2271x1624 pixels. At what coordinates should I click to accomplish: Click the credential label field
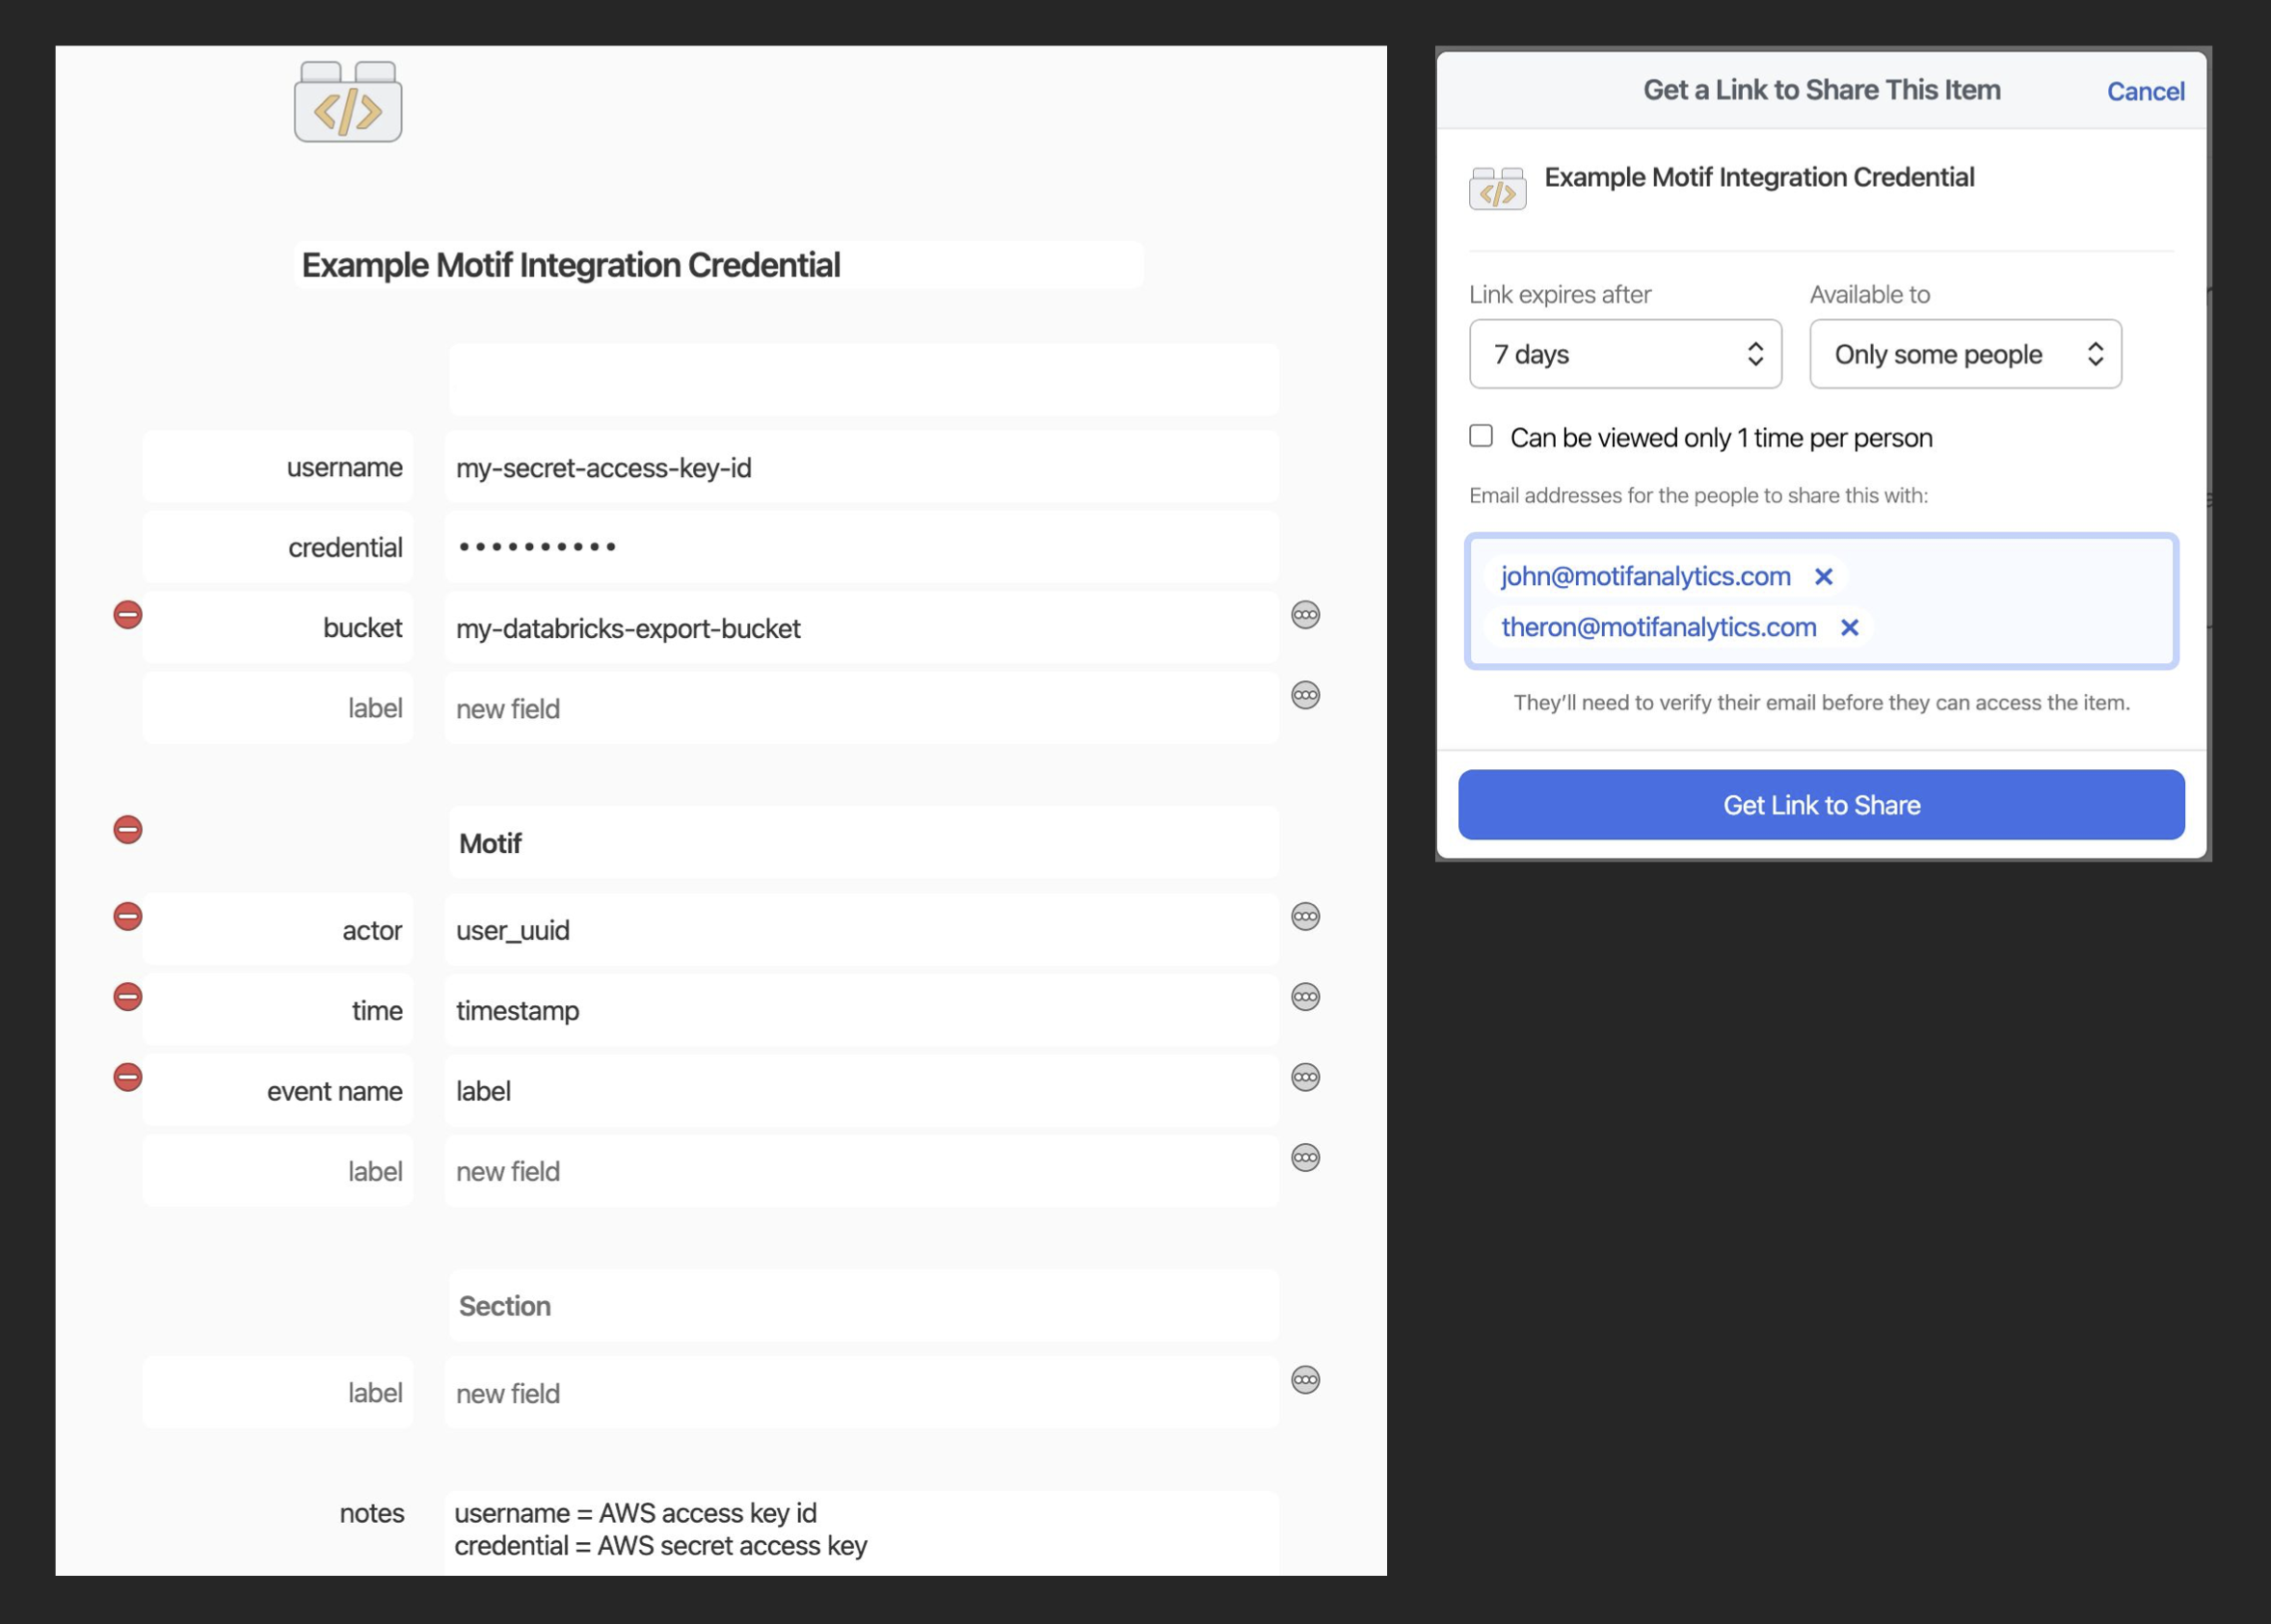click(x=277, y=547)
